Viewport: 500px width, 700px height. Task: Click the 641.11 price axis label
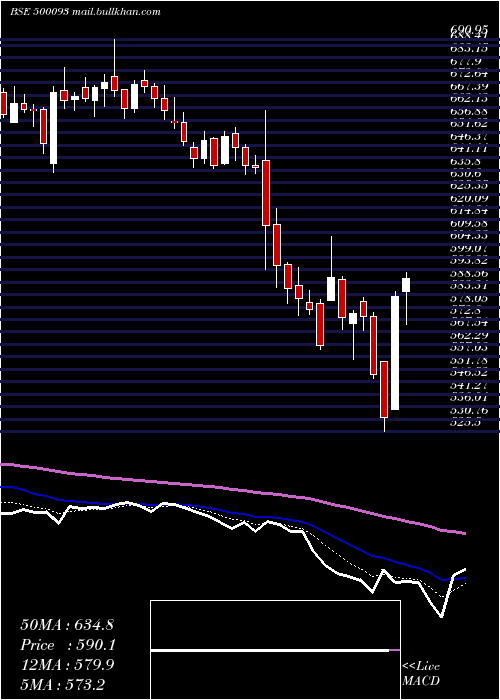468,148
